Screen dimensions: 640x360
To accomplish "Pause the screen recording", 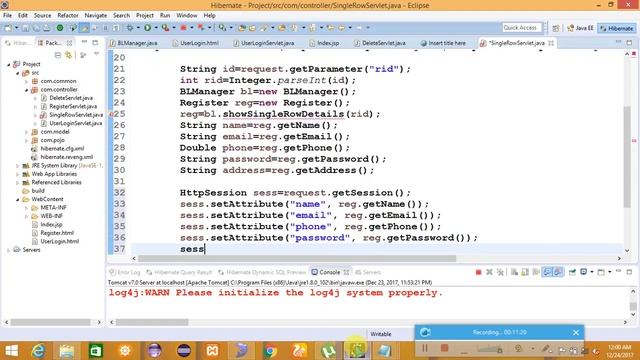I will [424, 348].
